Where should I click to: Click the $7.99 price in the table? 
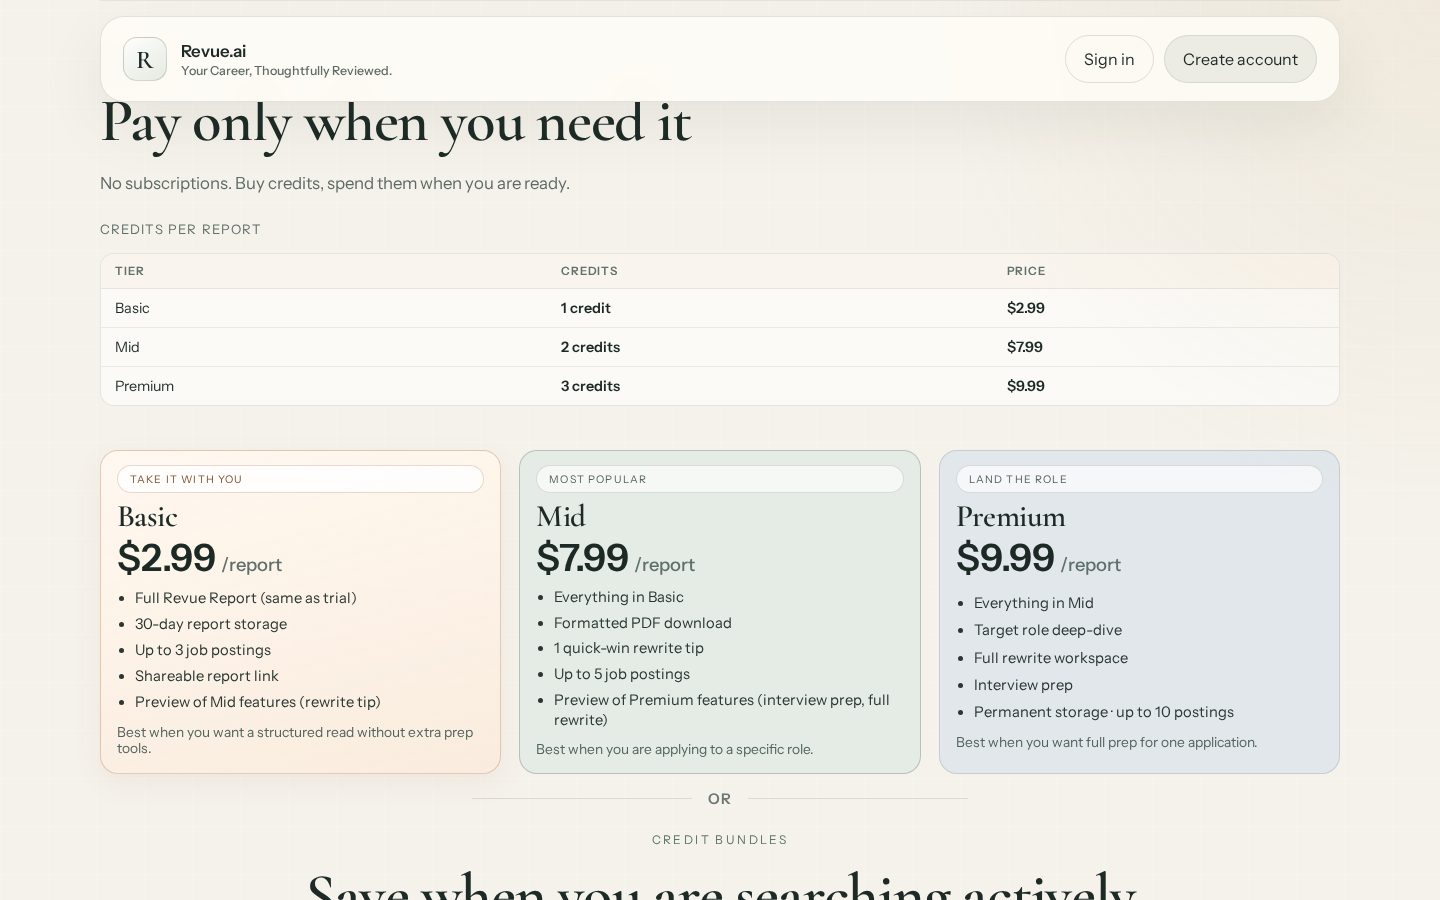tap(1025, 347)
